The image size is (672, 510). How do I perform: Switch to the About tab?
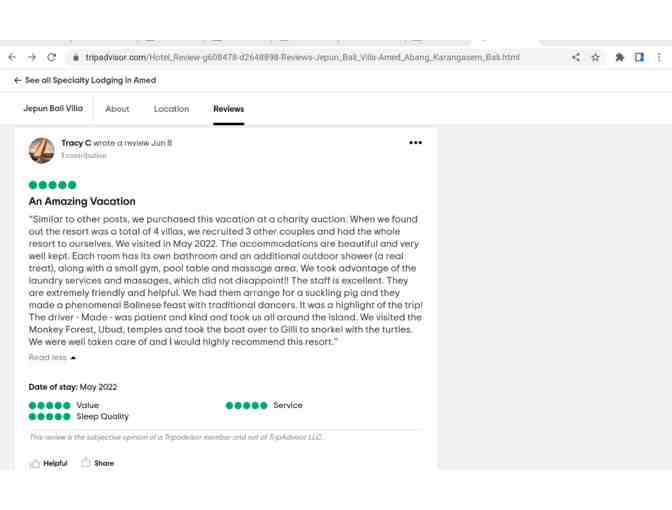coord(117,109)
